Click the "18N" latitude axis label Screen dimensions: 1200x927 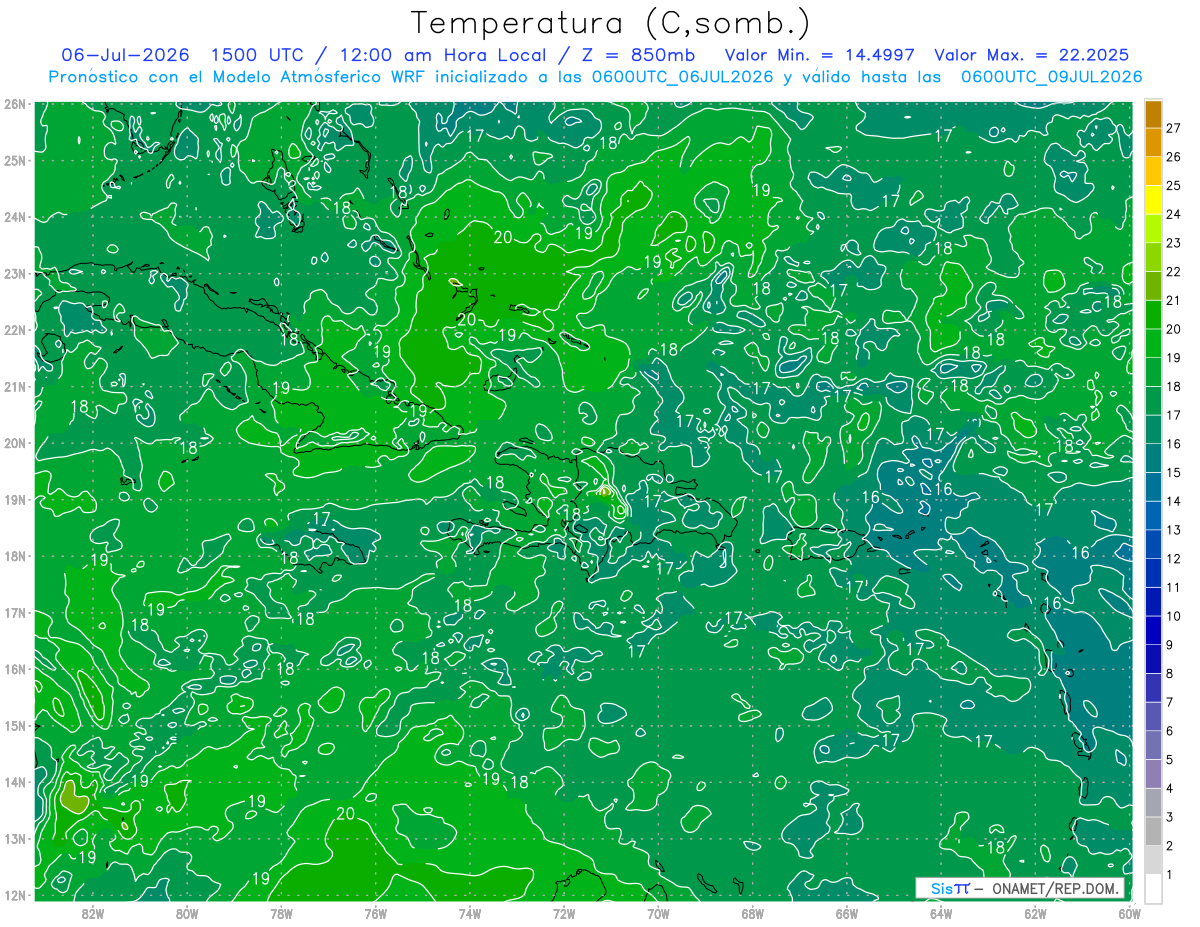coord(15,556)
